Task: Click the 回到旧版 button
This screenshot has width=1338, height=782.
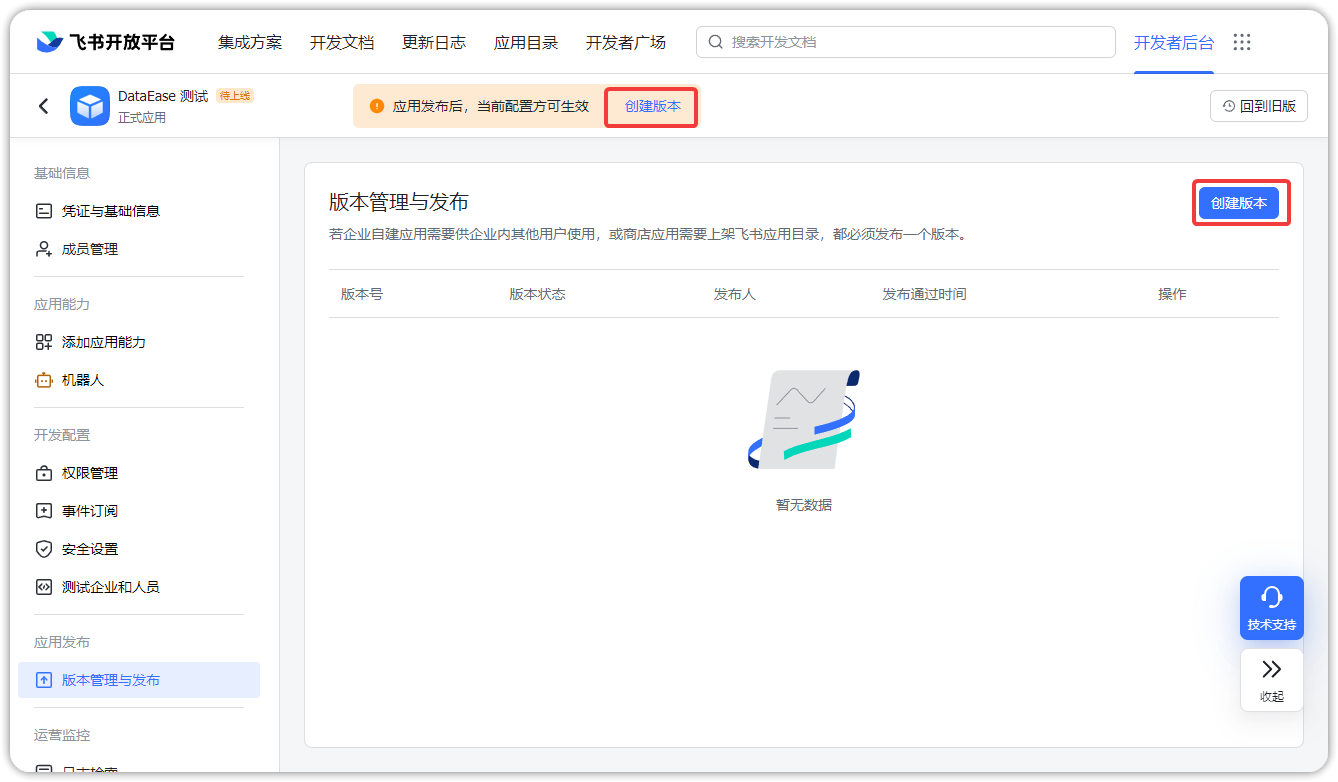Action: [x=1259, y=106]
